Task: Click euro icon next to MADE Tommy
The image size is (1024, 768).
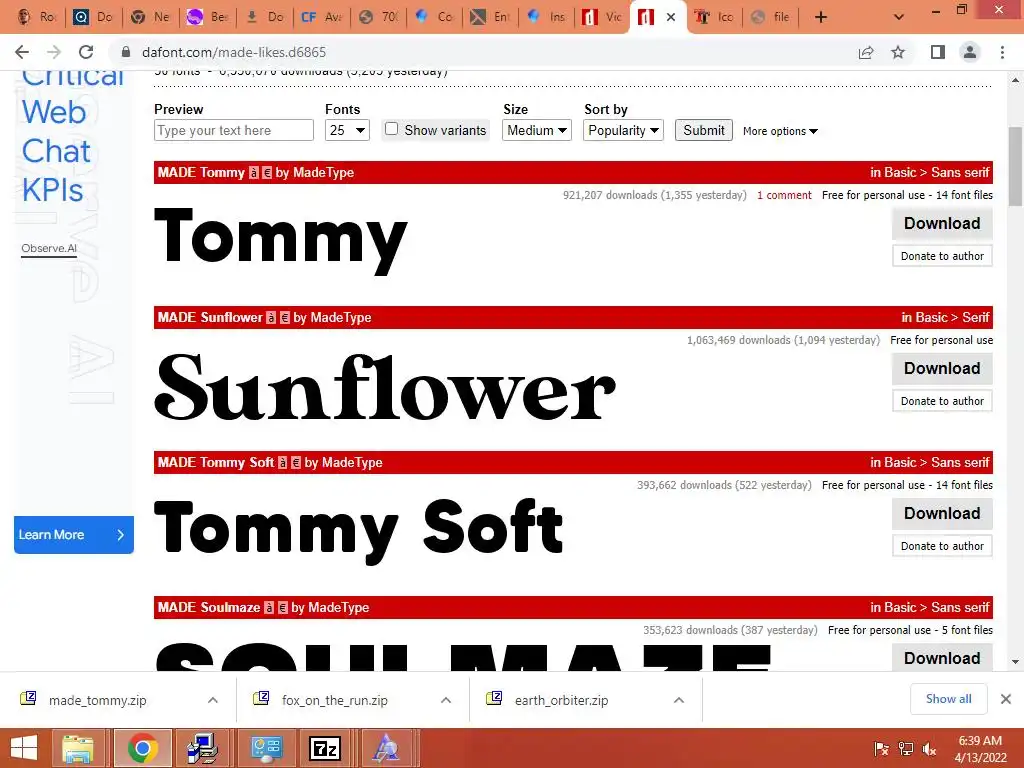Action: tap(266, 173)
